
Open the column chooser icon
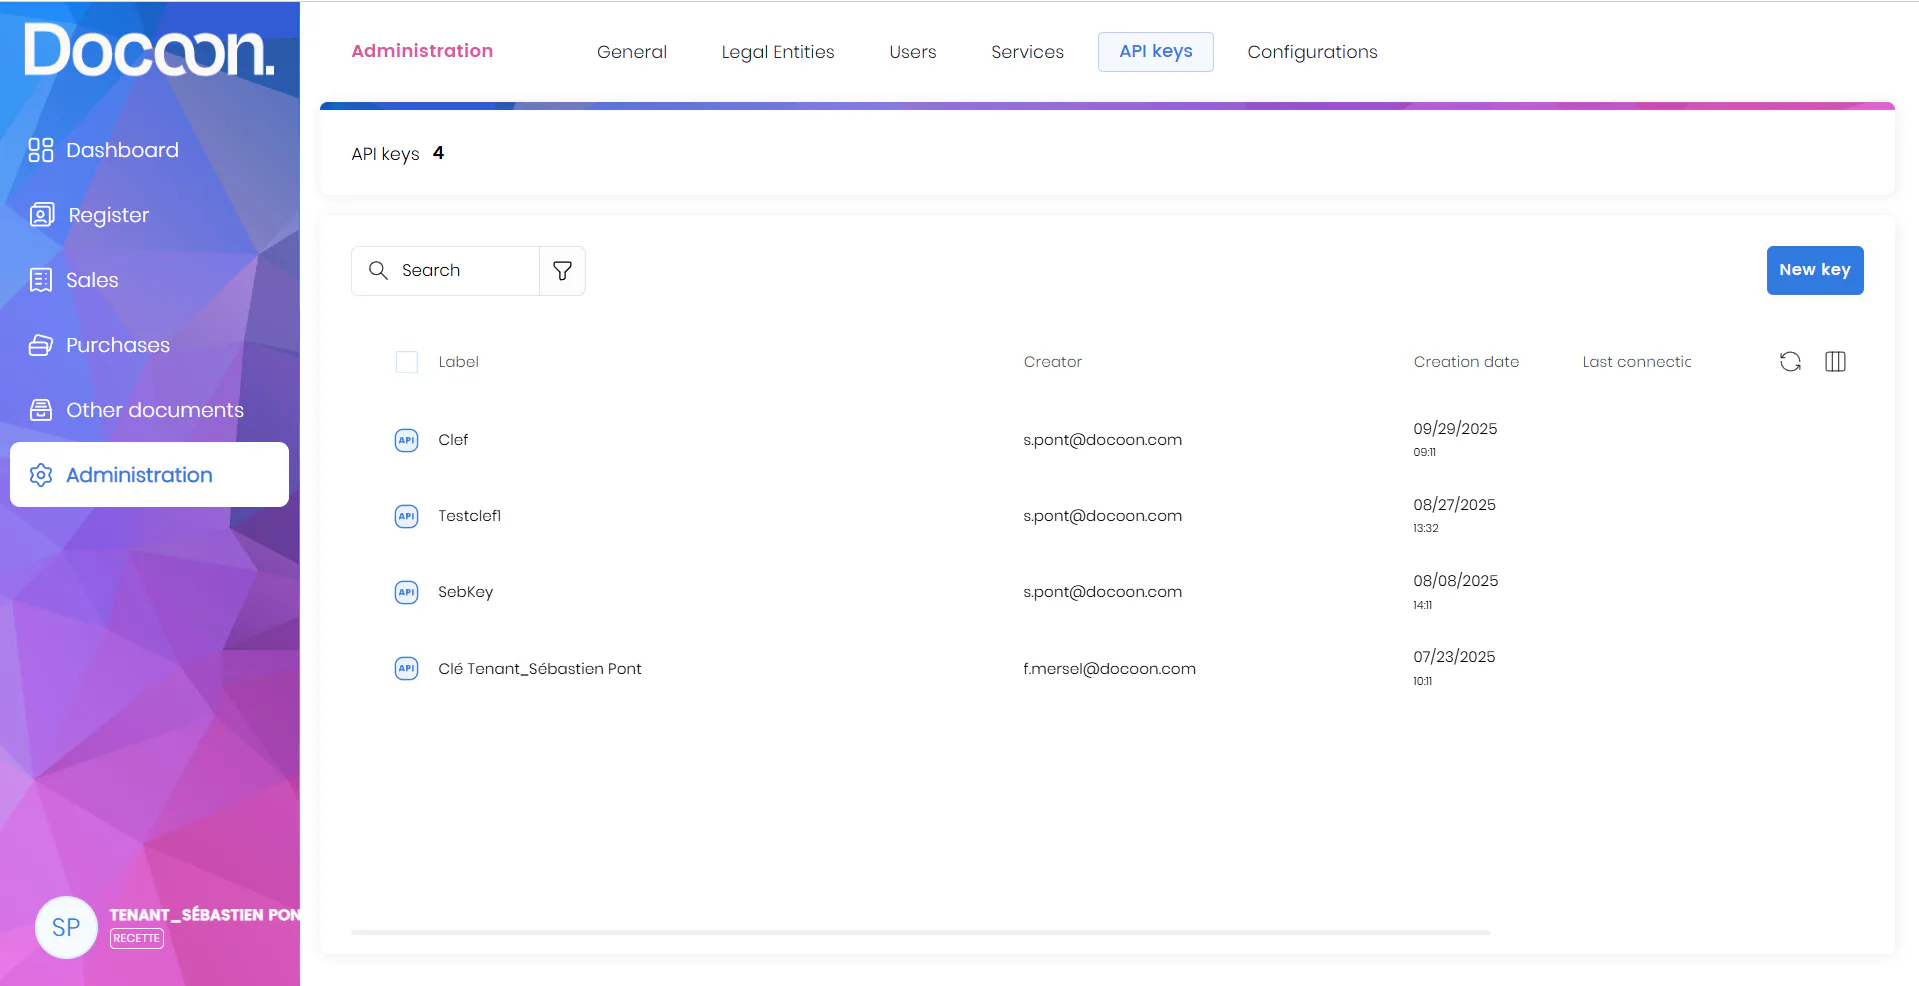(x=1835, y=362)
